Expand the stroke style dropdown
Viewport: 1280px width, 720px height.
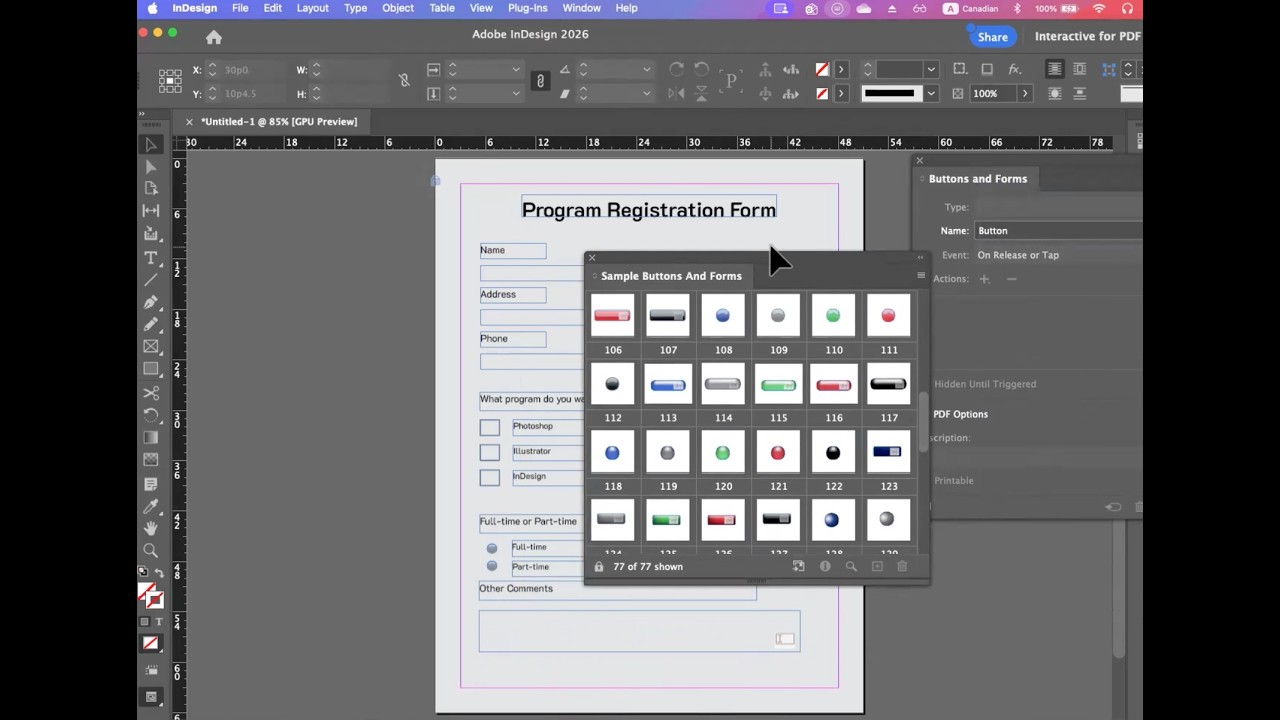[931, 93]
